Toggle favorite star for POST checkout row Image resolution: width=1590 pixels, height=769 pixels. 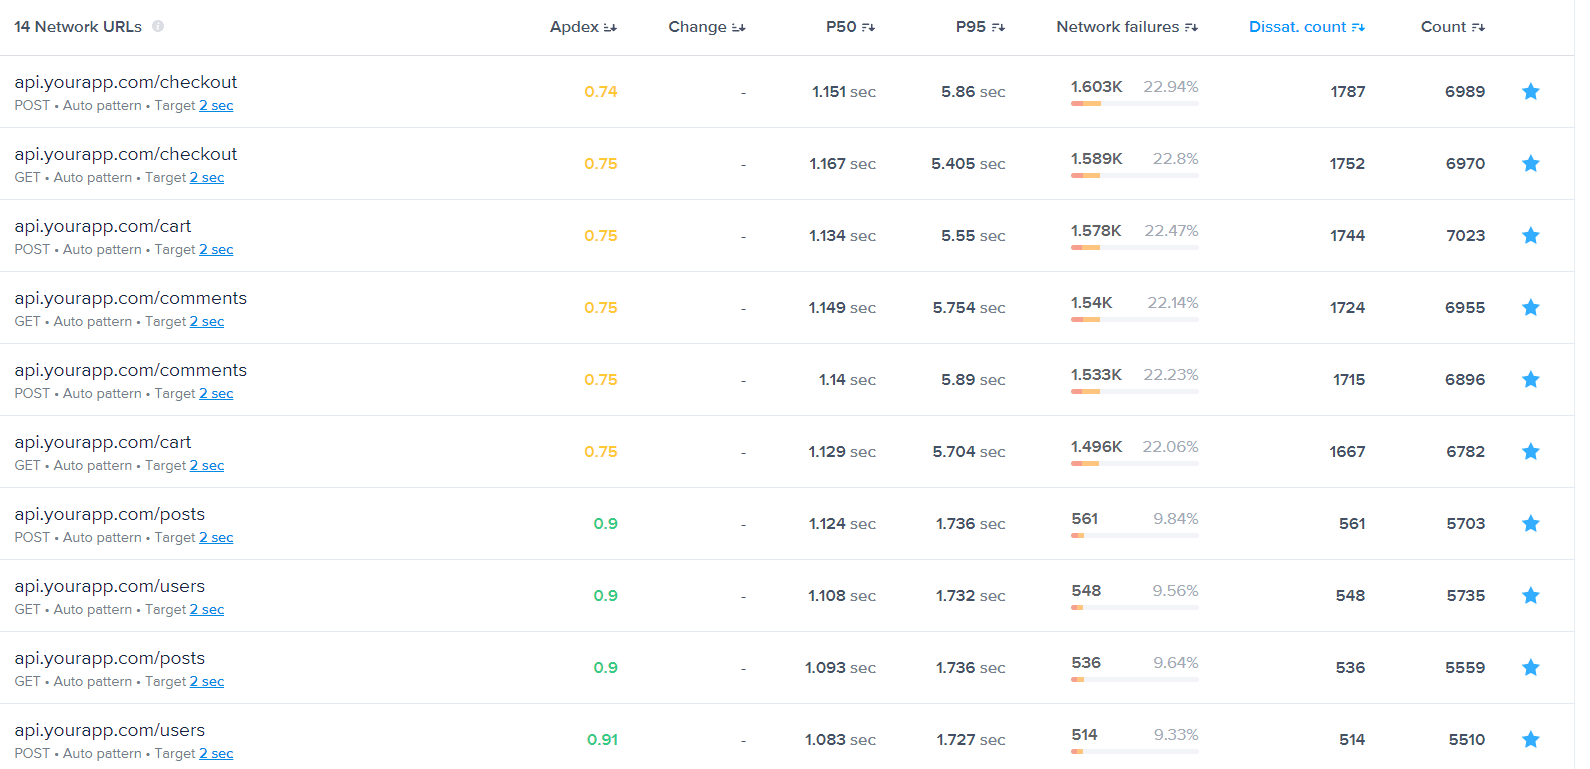coord(1530,92)
